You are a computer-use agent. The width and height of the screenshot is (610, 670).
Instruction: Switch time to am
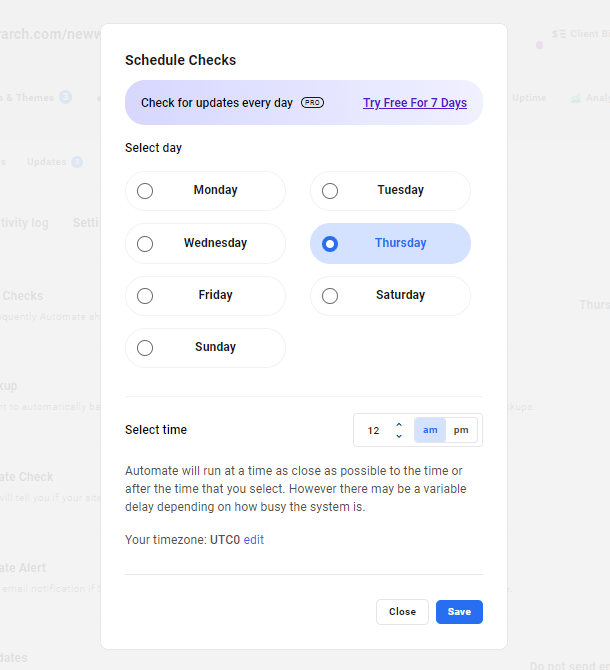pos(430,430)
